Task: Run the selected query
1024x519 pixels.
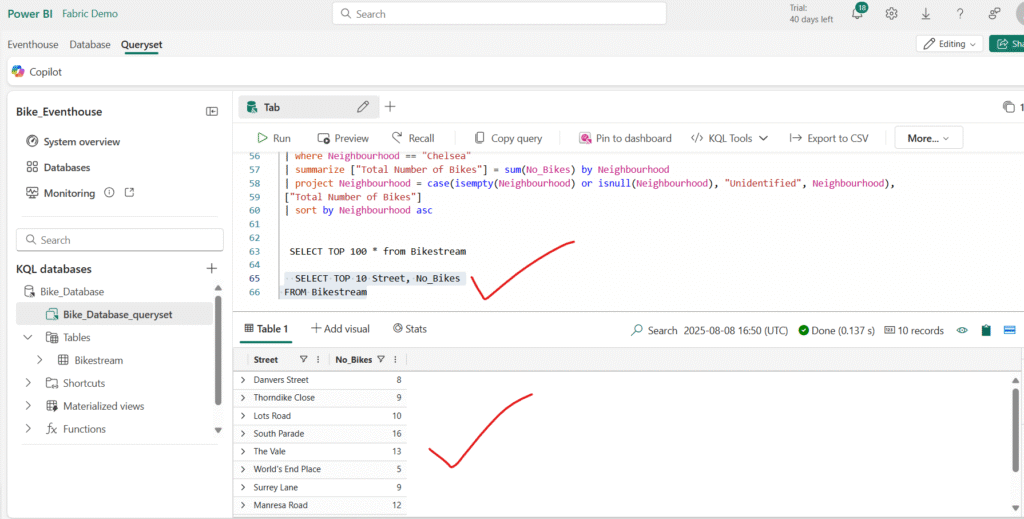Action: coord(274,138)
